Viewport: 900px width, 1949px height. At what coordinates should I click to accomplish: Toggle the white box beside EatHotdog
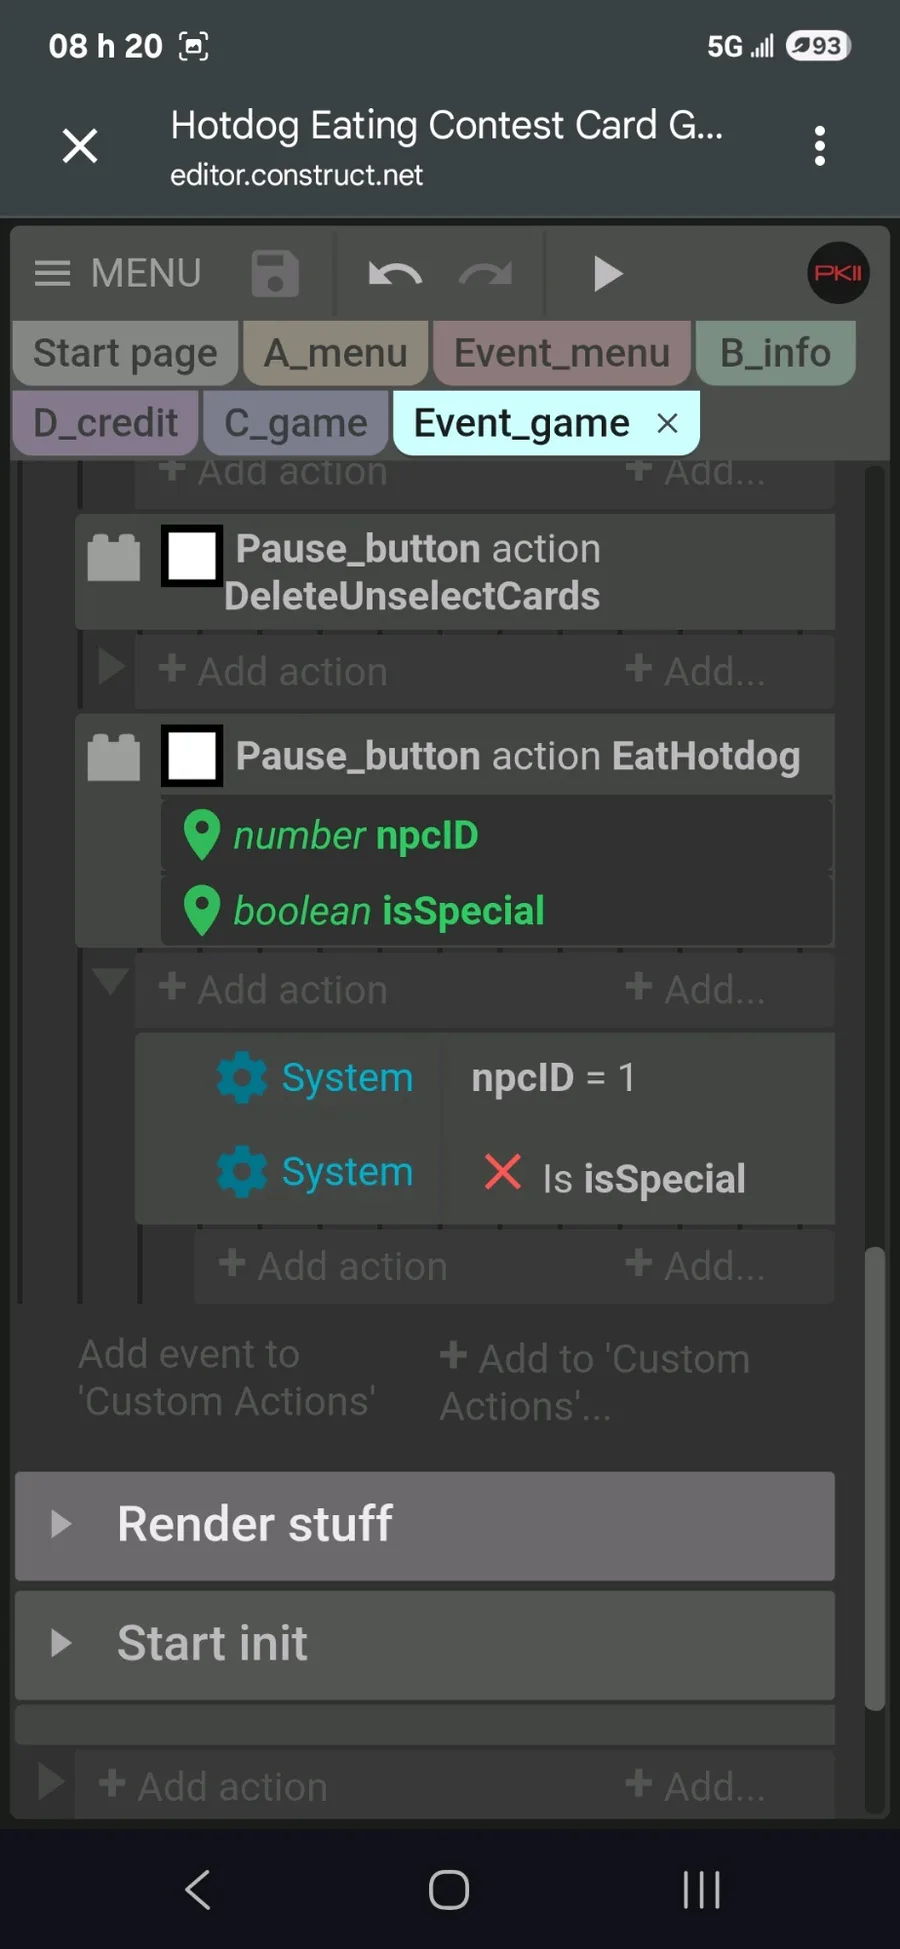pyautogui.click(x=192, y=756)
